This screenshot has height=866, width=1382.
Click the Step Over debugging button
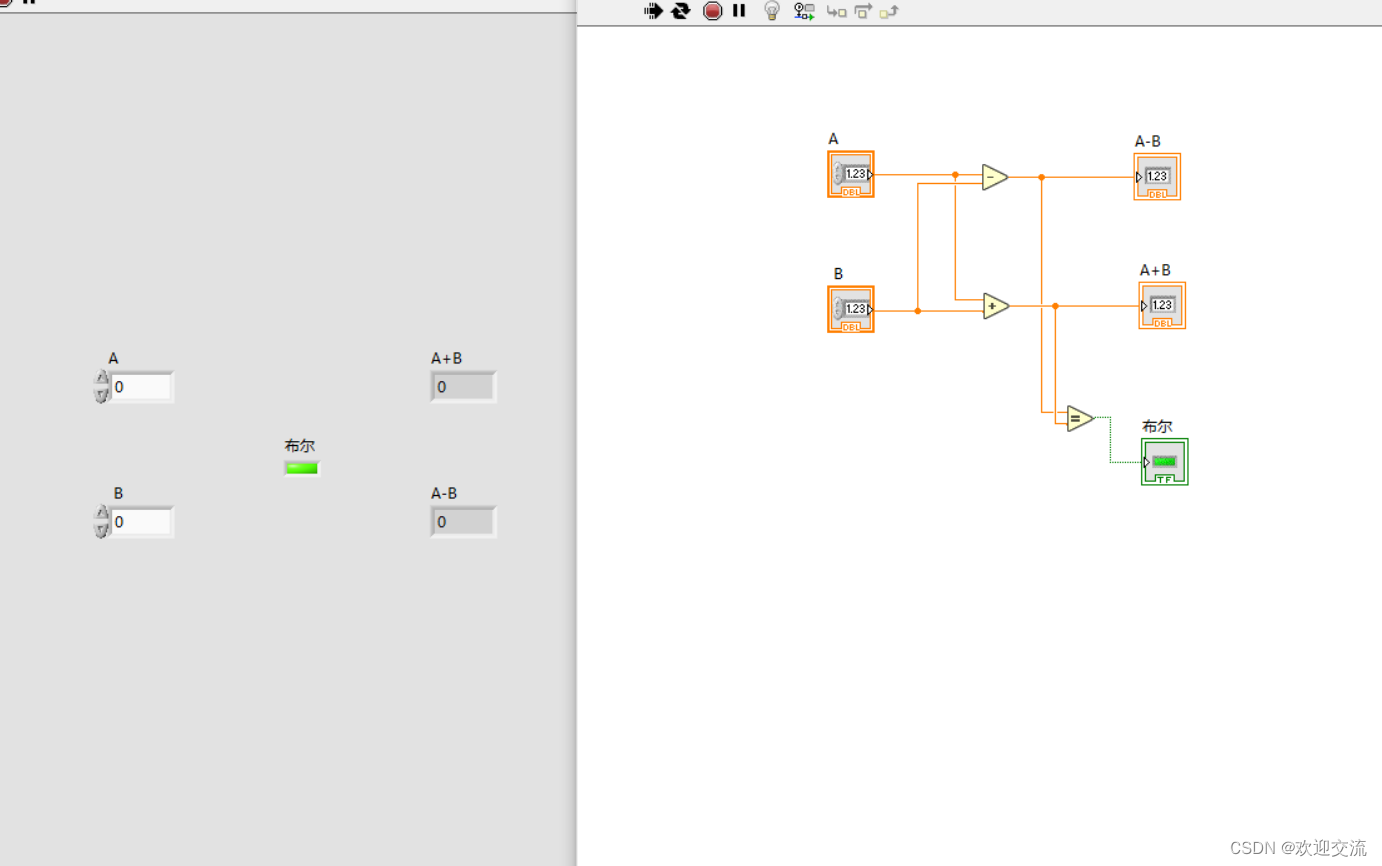863,12
